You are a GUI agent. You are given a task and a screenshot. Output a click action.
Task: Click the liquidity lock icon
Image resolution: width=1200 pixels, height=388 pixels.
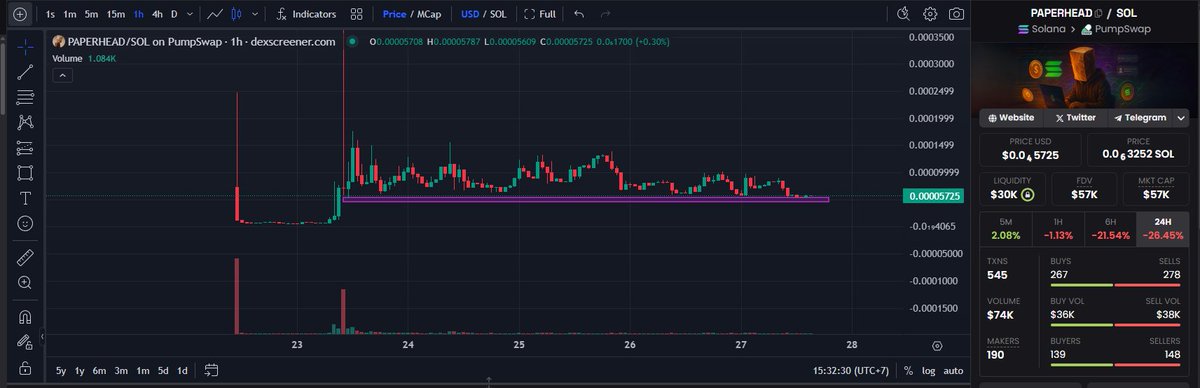(1027, 194)
